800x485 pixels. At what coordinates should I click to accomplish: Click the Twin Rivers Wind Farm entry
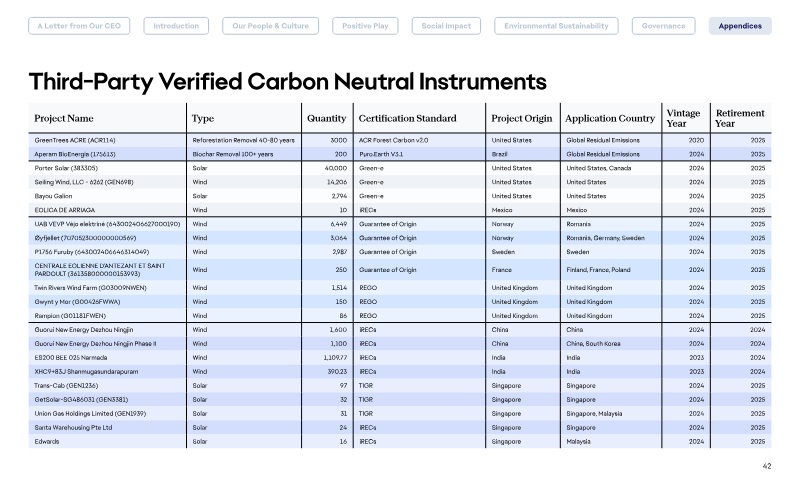point(90,288)
